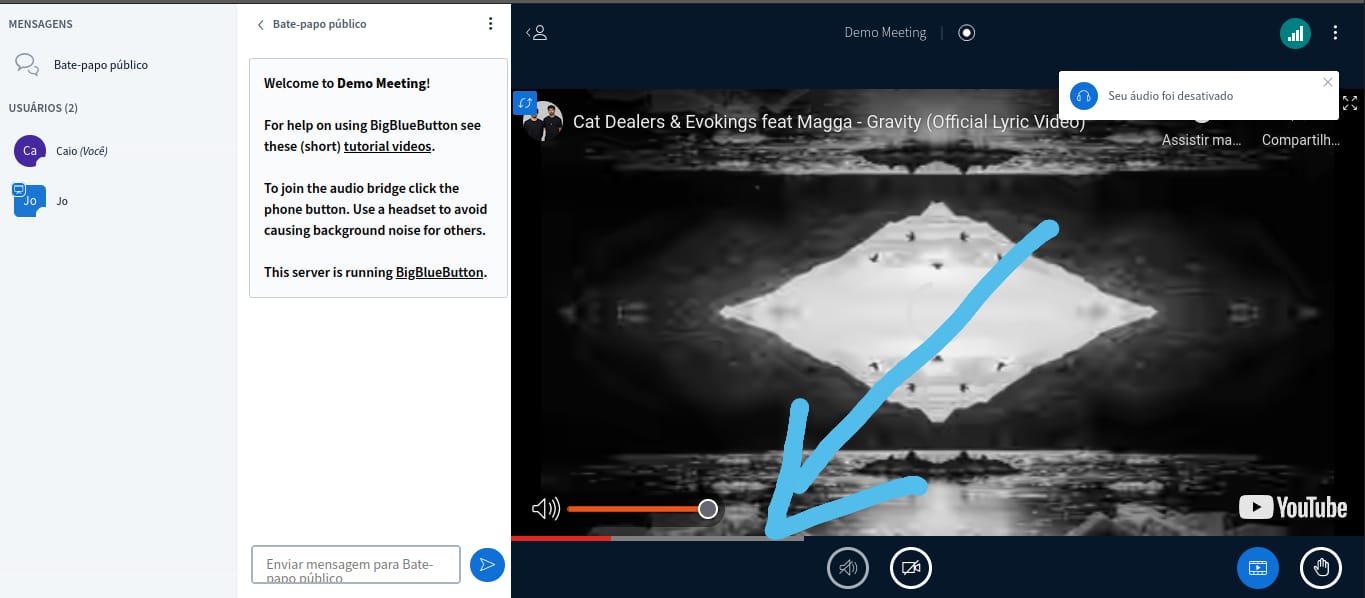This screenshot has height=598, width=1365.
Task: Close the audio disabled notification
Action: click(1327, 83)
